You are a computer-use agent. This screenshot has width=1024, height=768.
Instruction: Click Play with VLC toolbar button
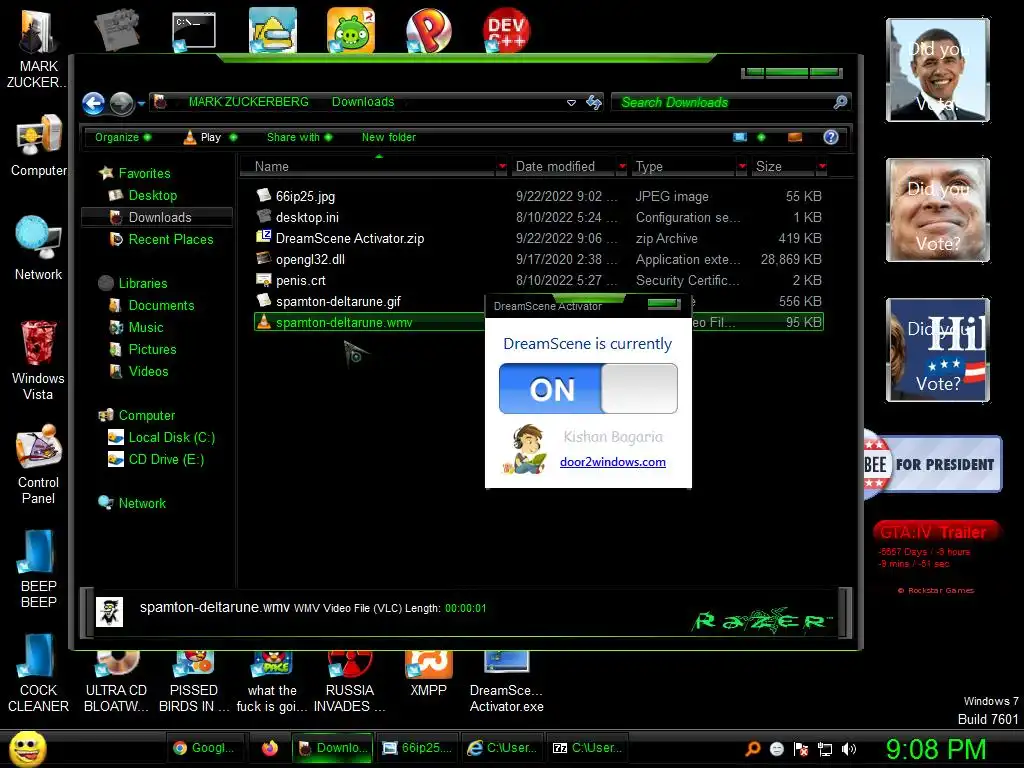(203, 137)
